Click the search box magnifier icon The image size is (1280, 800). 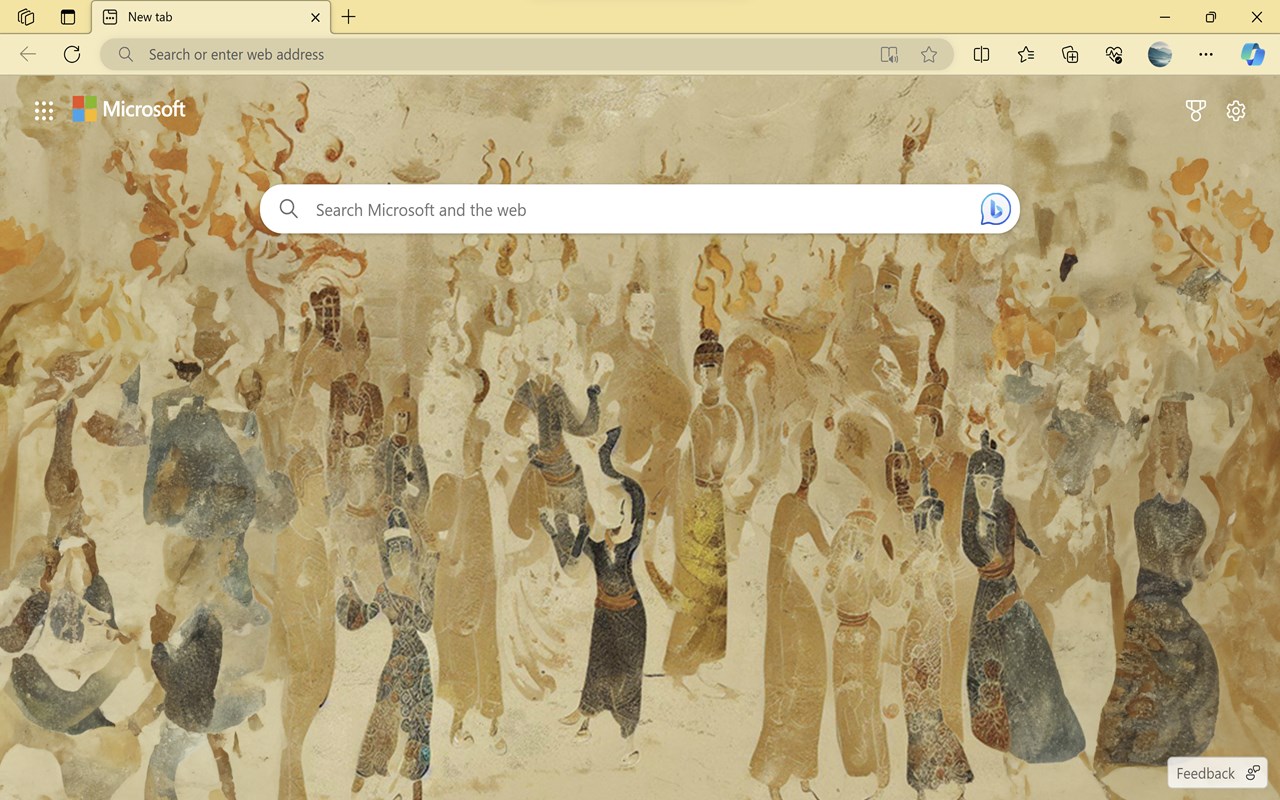pos(289,209)
